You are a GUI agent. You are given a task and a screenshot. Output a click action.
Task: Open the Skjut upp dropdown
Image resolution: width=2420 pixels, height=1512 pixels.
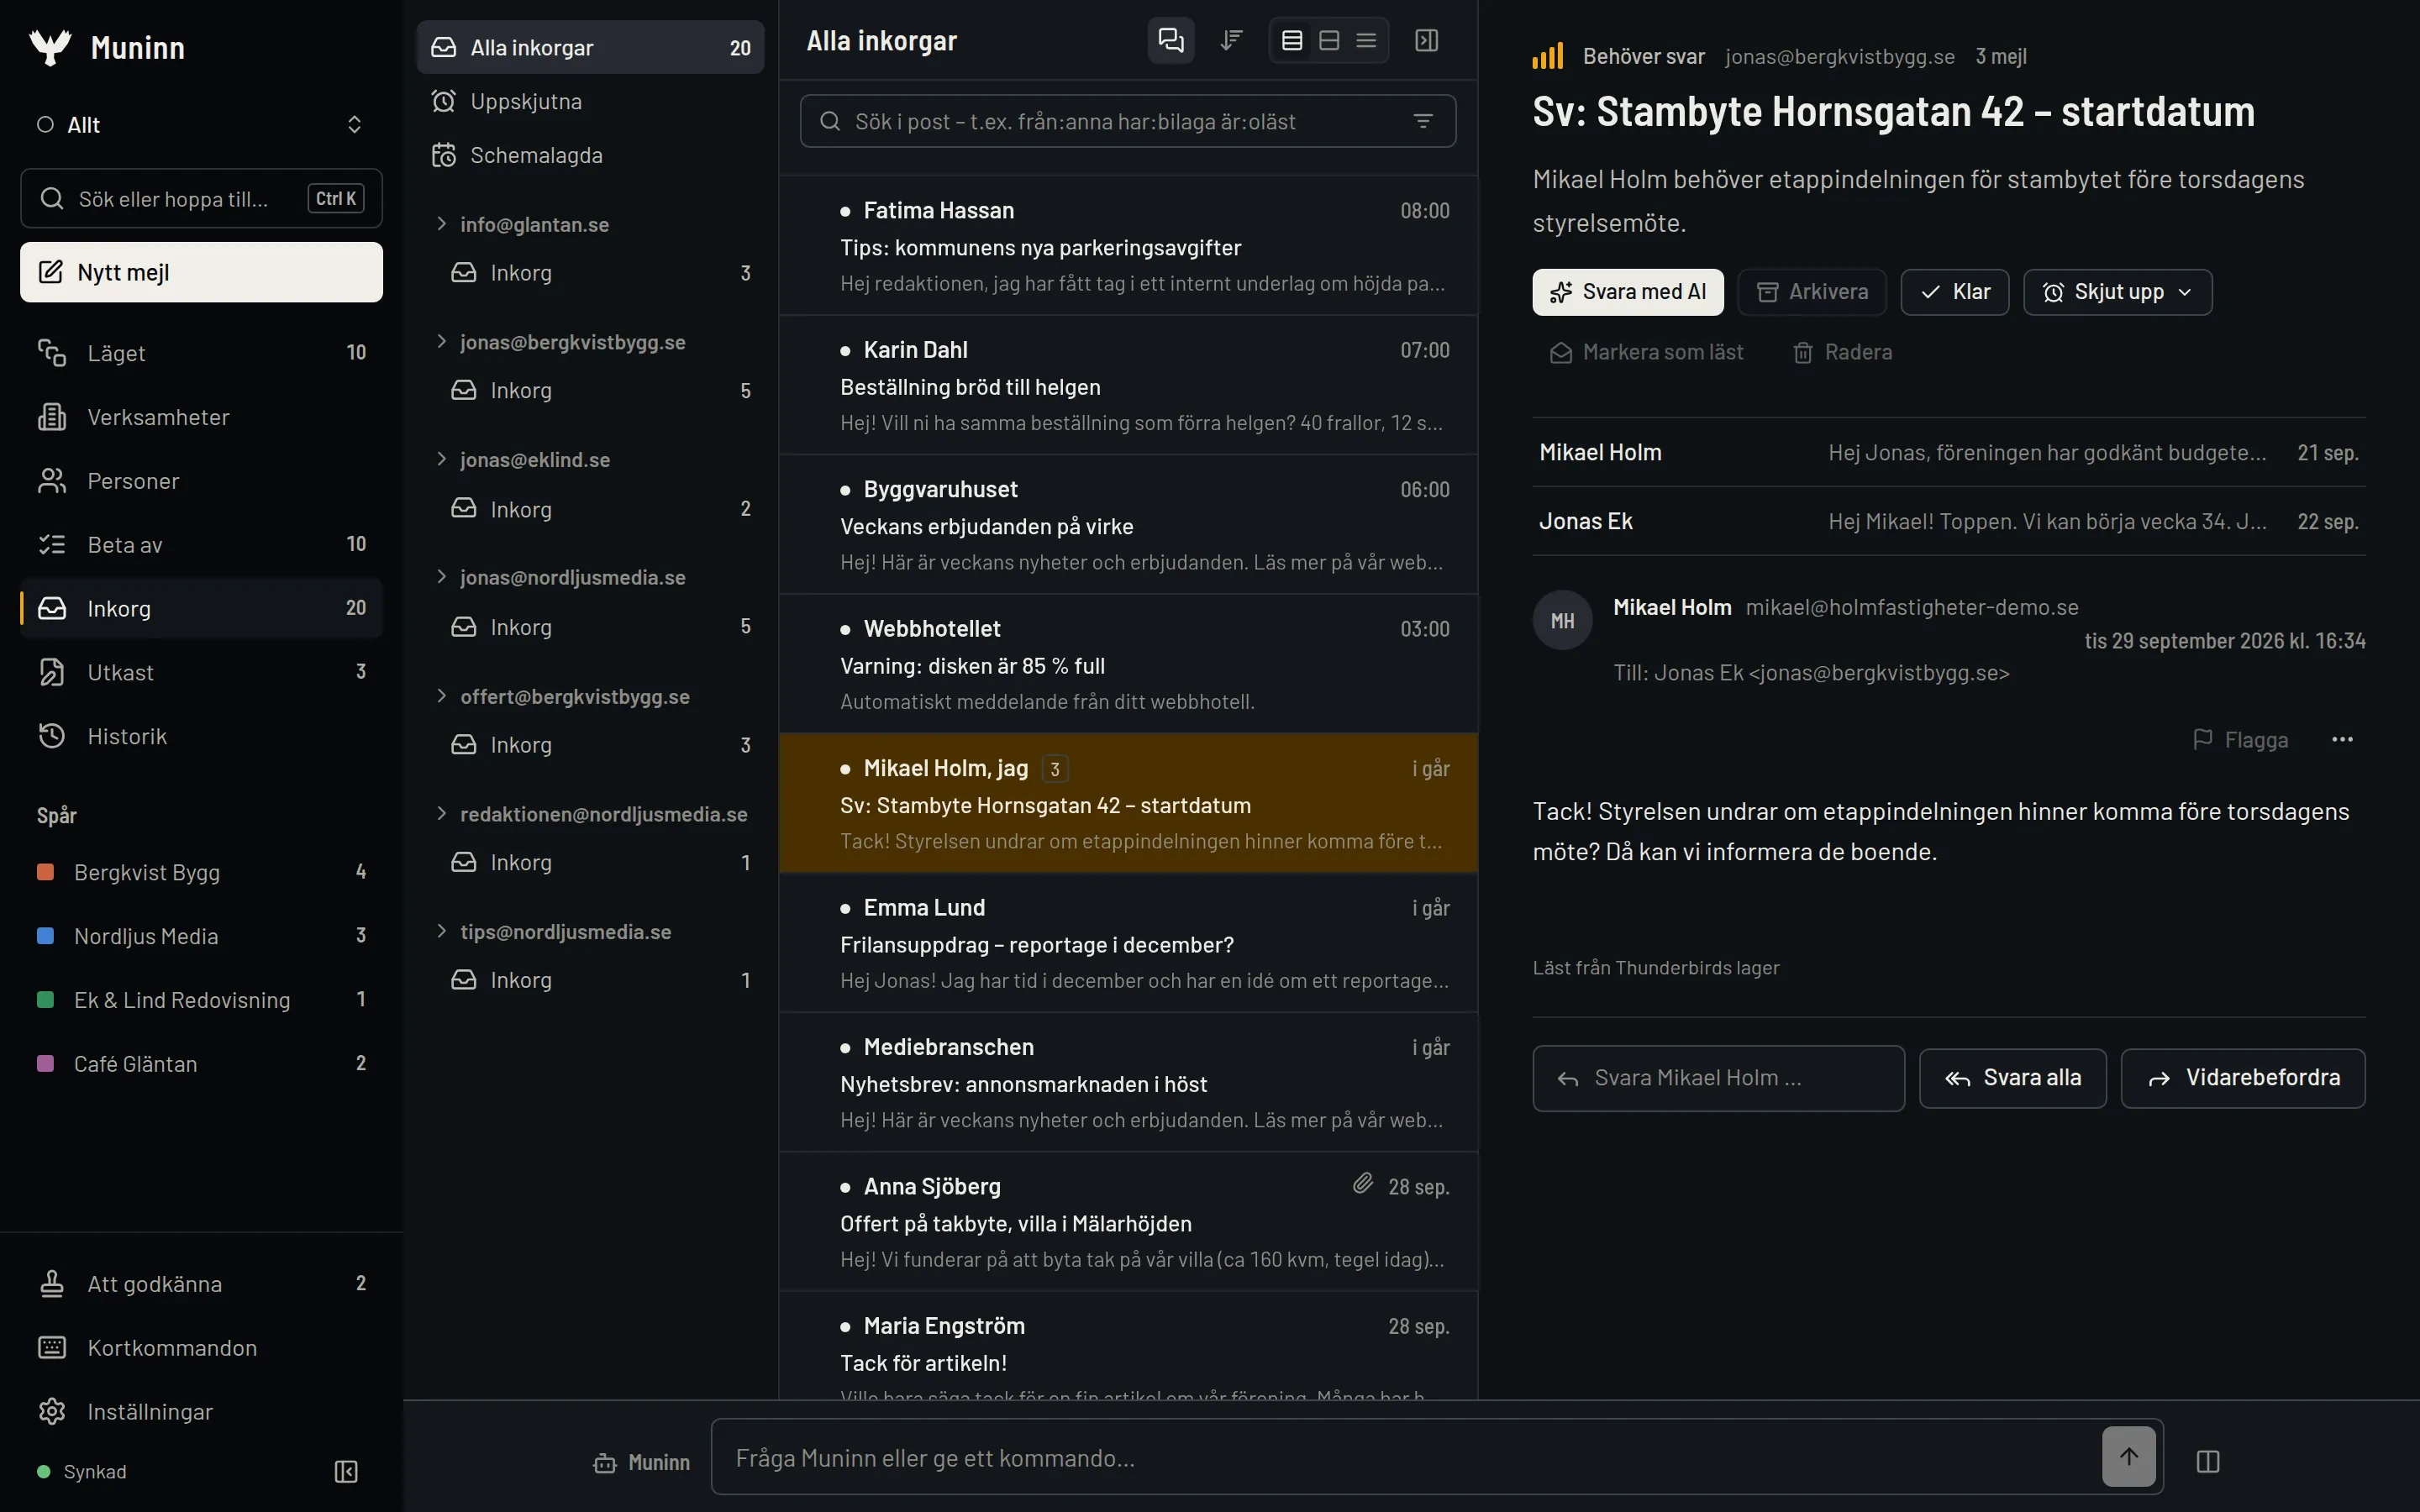[2117, 292]
